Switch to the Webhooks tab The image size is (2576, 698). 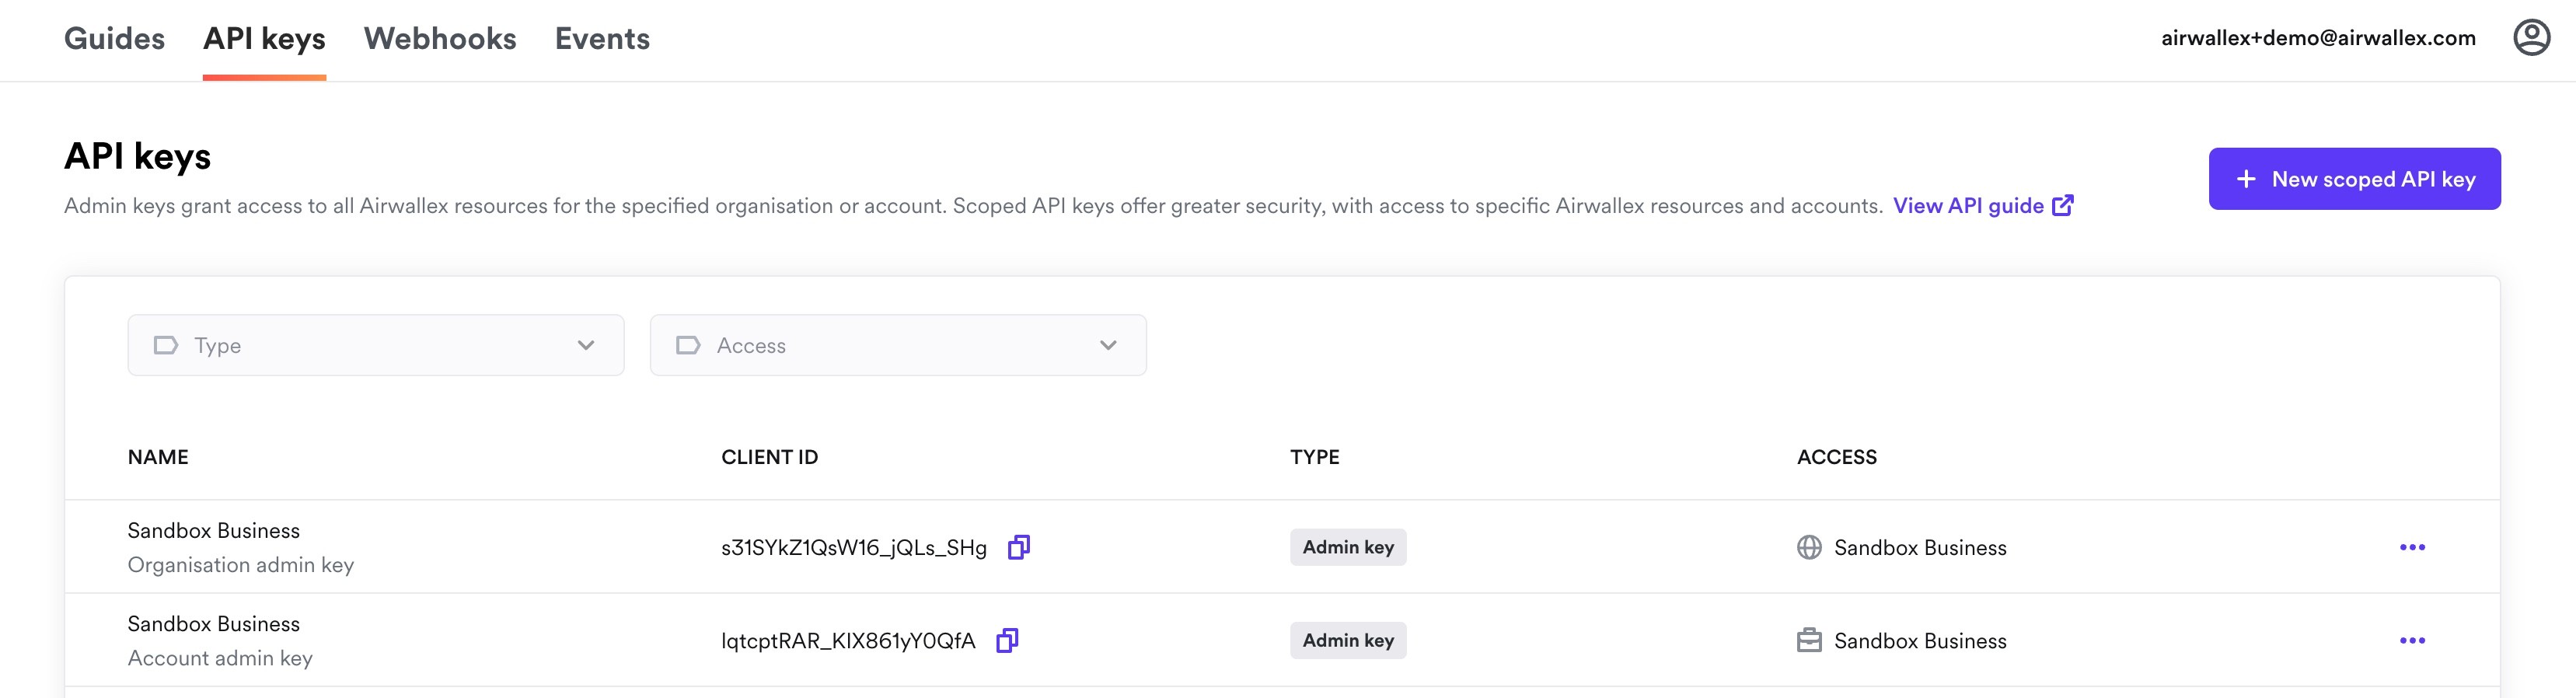(439, 38)
